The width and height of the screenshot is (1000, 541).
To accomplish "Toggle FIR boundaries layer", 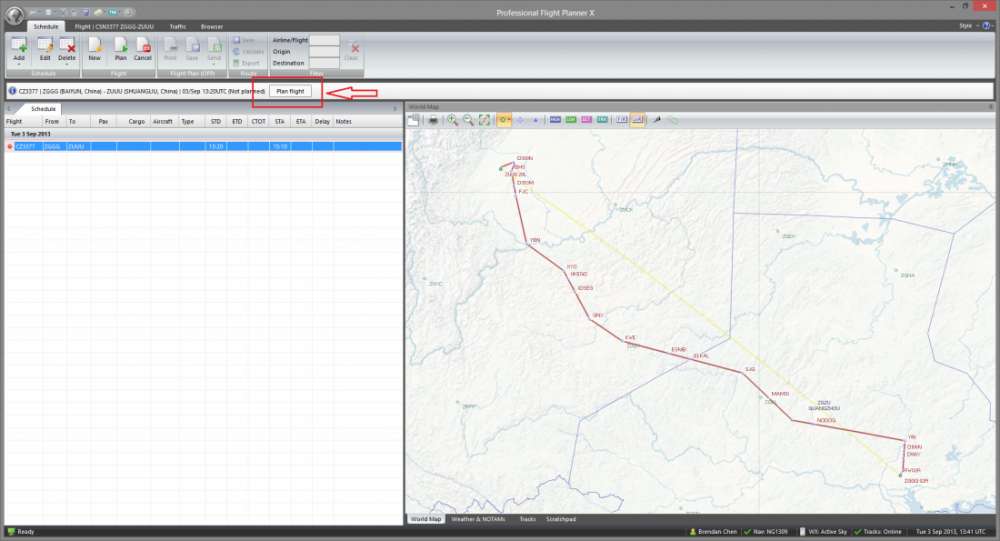I will click(622, 120).
